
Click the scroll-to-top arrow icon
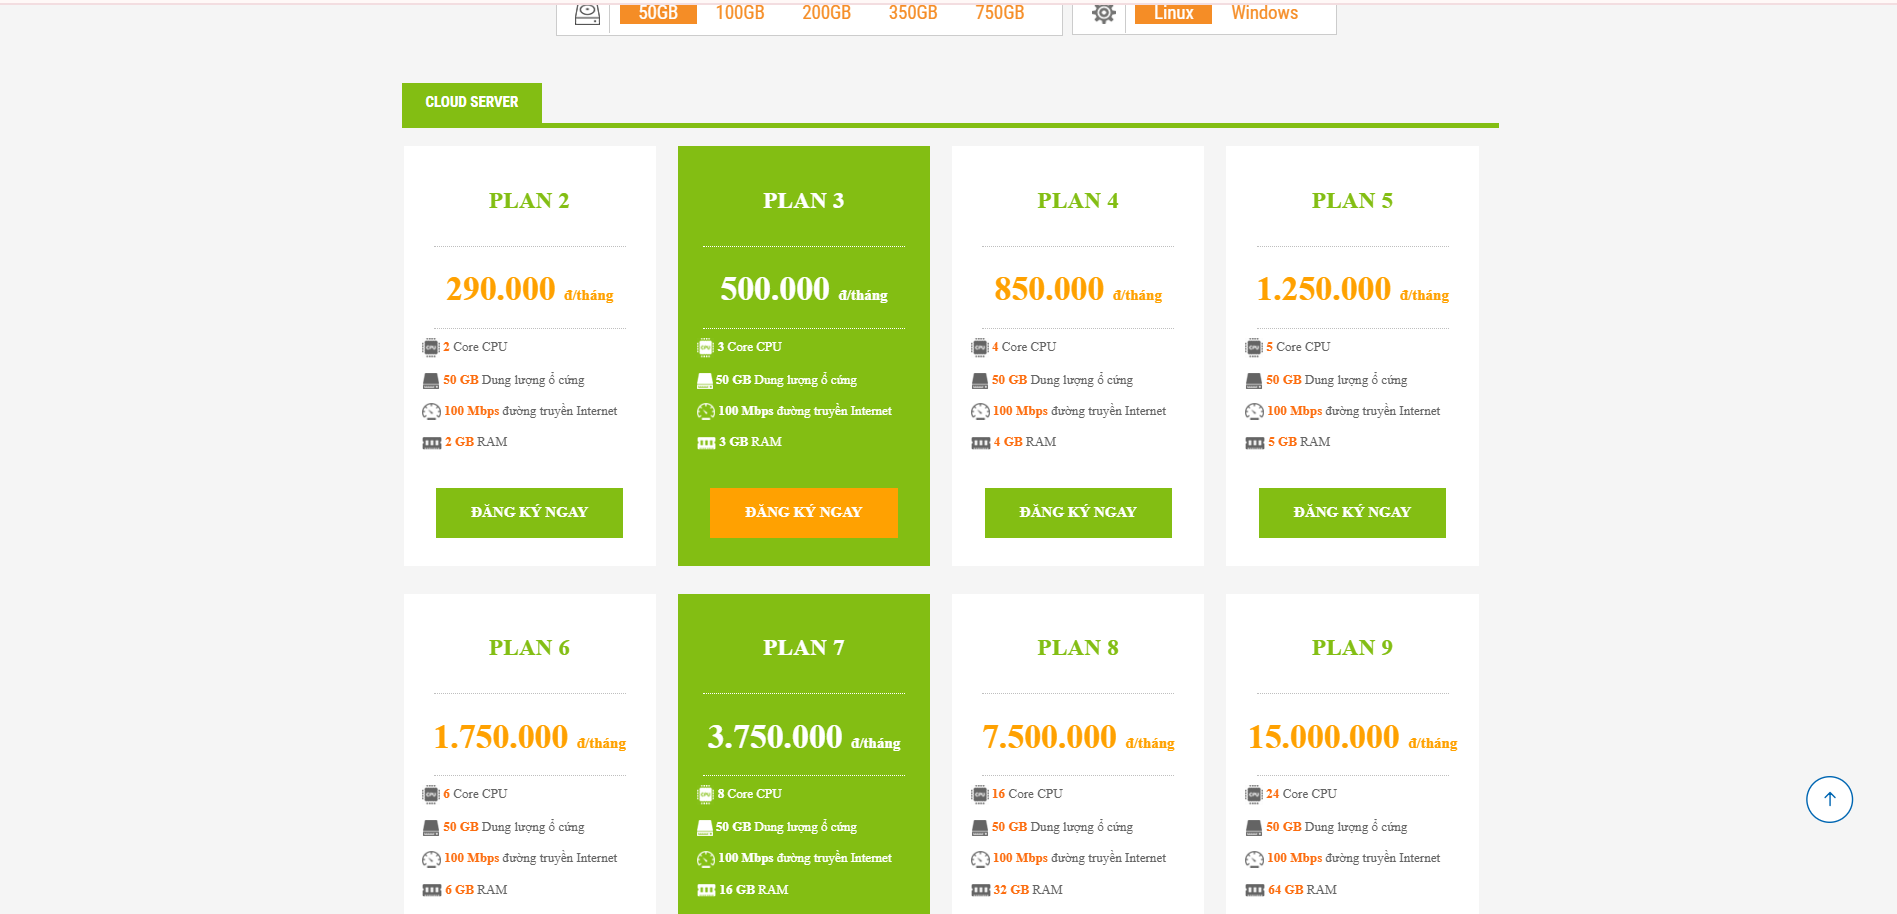pyautogui.click(x=1829, y=799)
